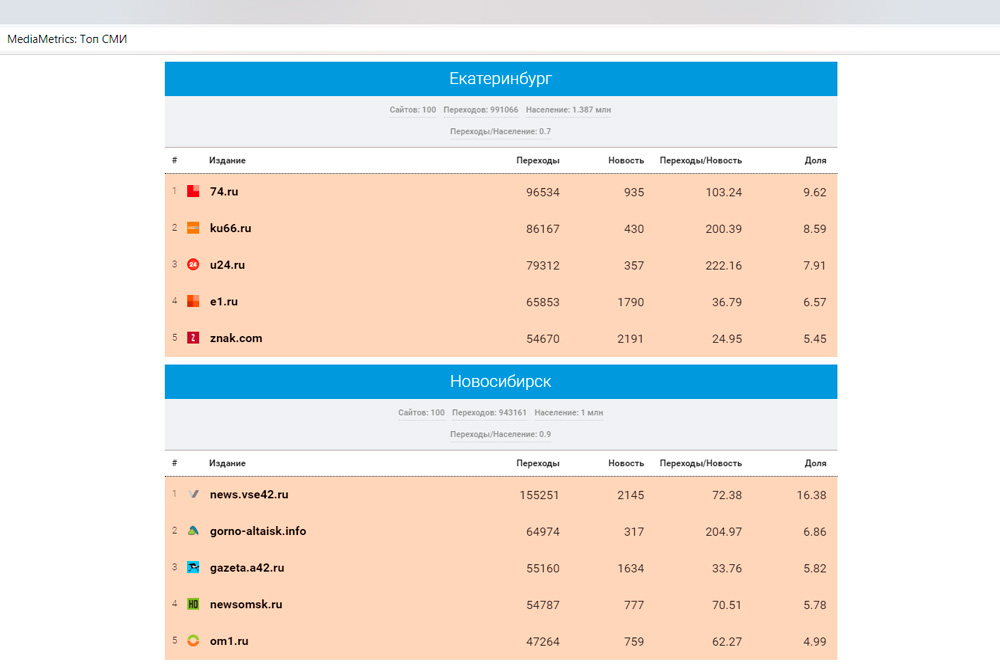Viewport: 1000px width, 667px height.
Task: Open the gorno-altaisk.info link
Action: pos(258,531)
